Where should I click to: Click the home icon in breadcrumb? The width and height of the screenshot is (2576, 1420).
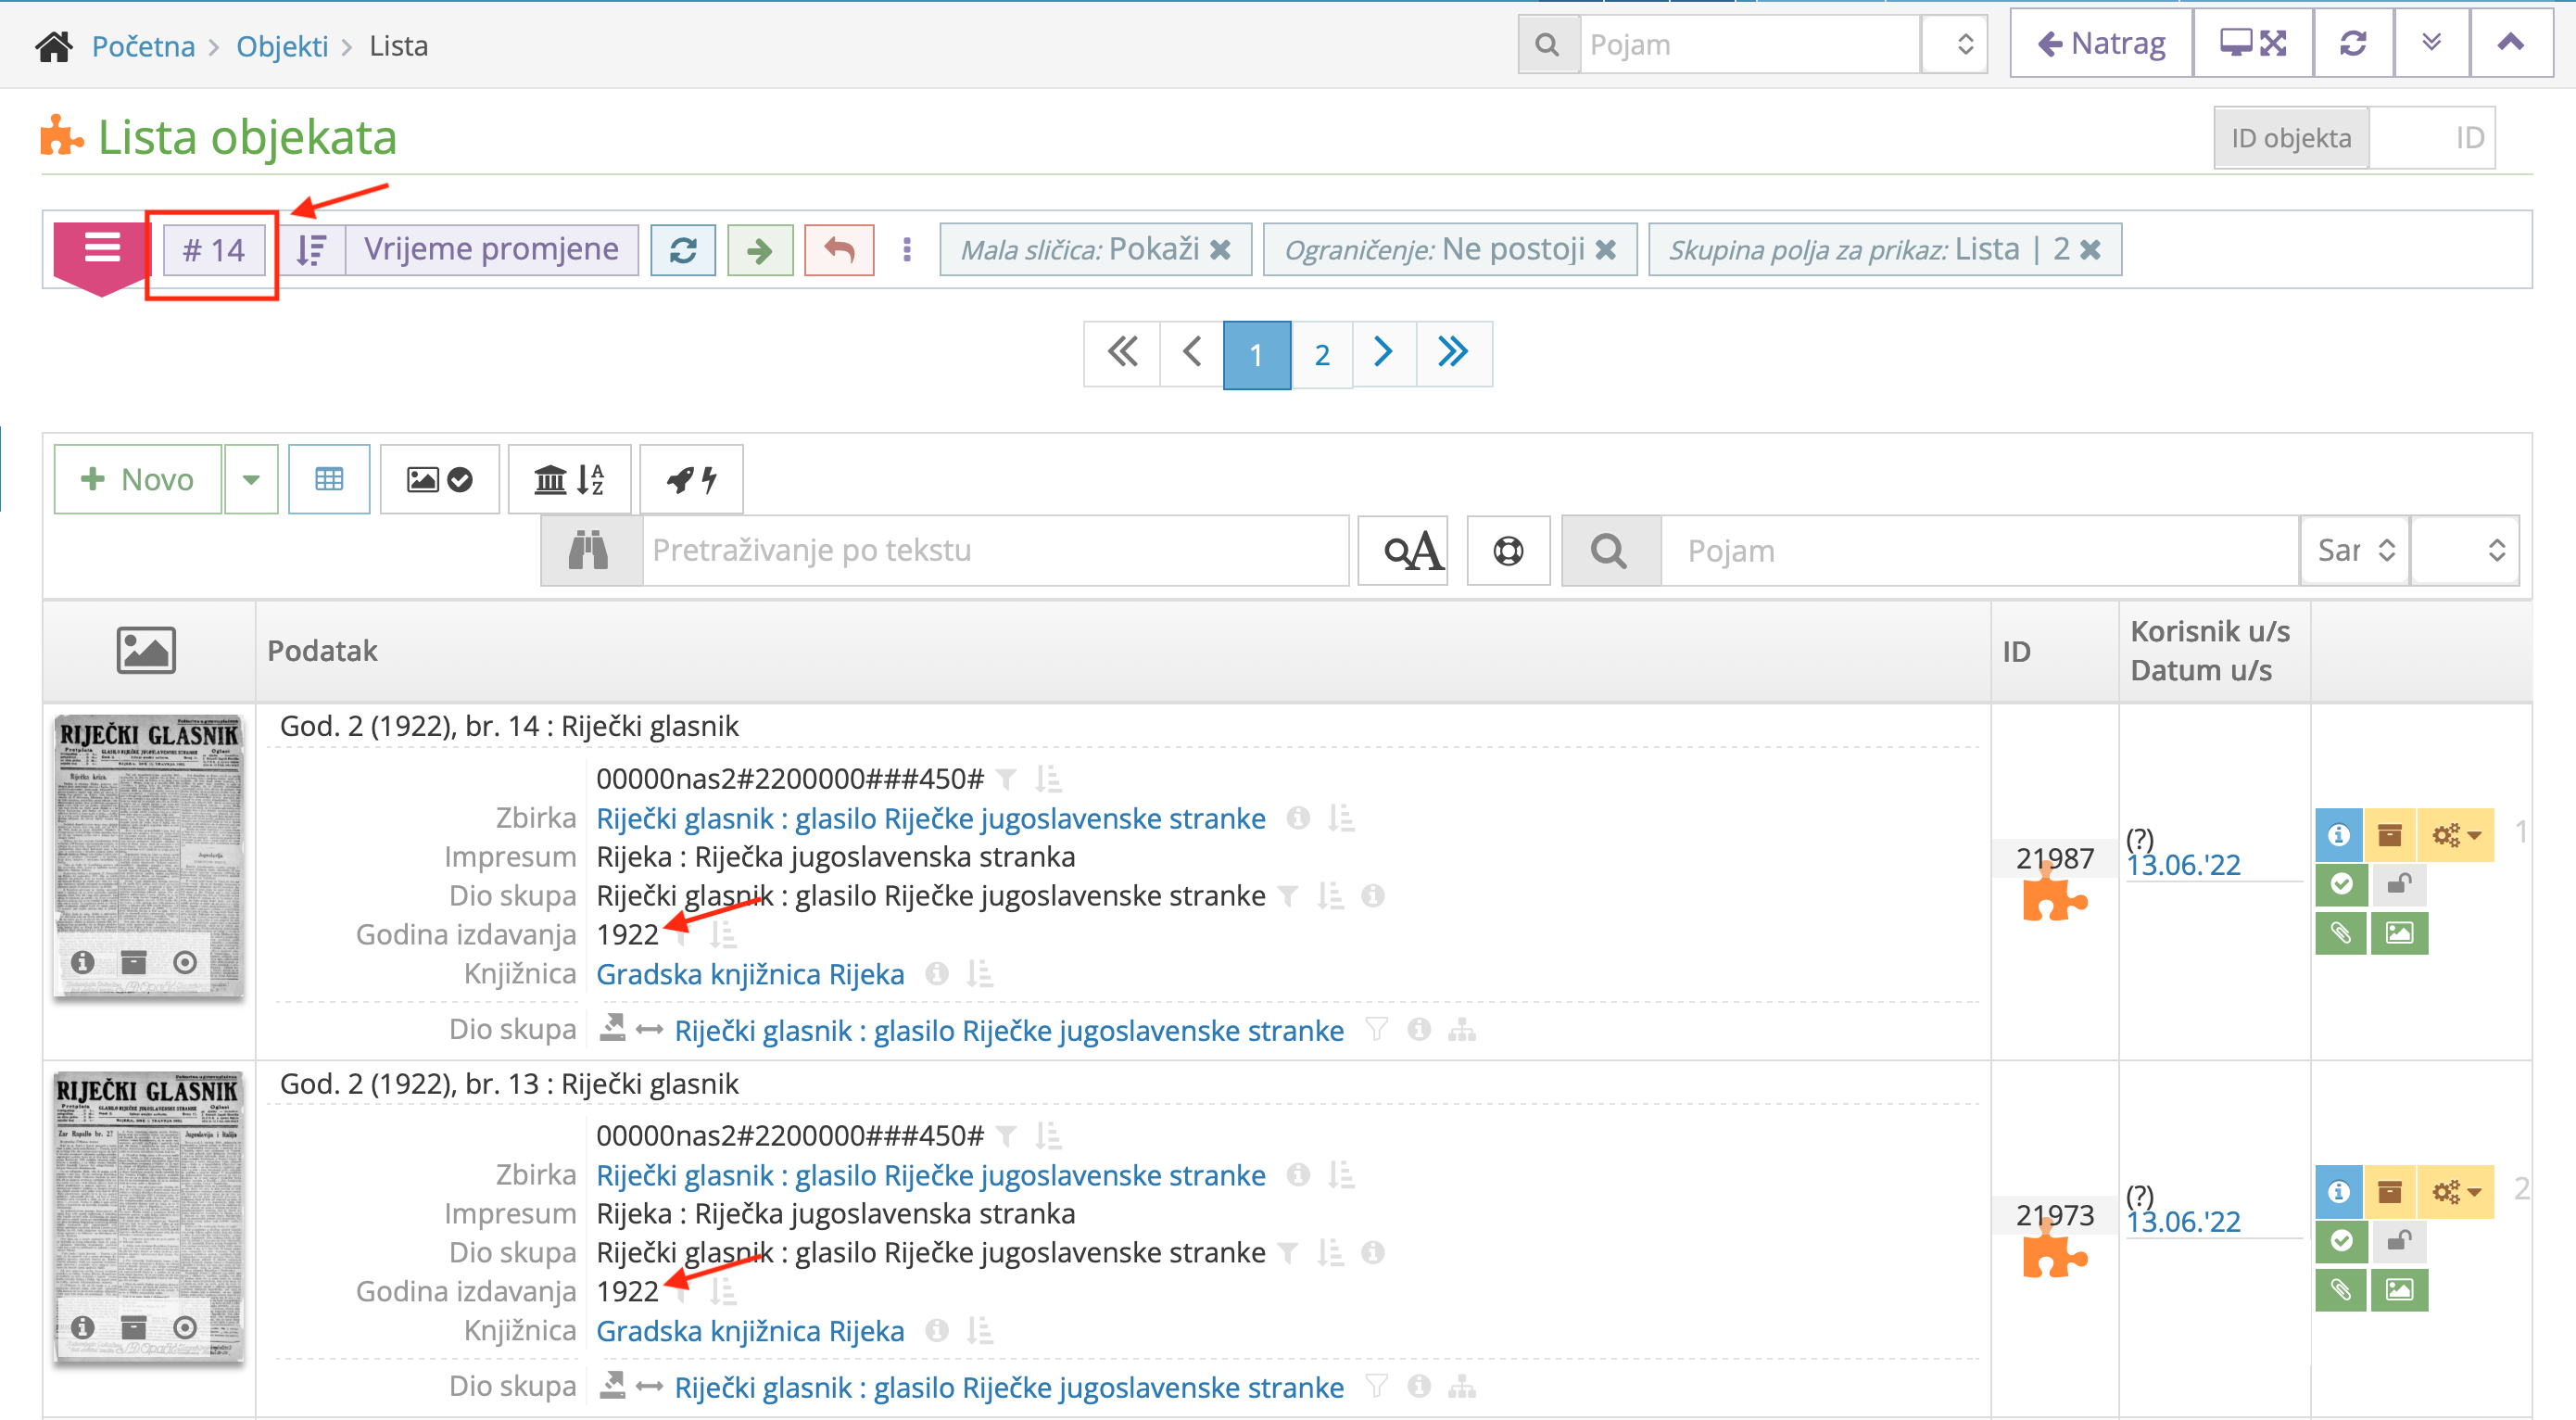coord(54,46)
